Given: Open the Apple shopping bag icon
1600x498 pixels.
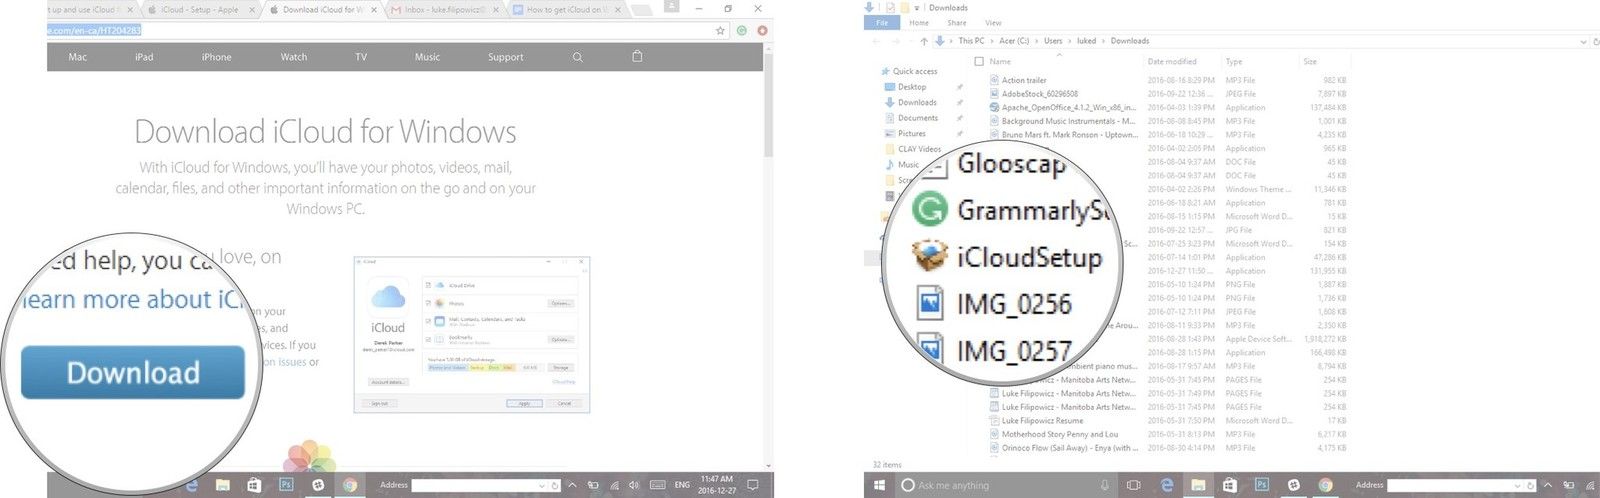Looking at the screenshot, I should click(x=637, y=56).
